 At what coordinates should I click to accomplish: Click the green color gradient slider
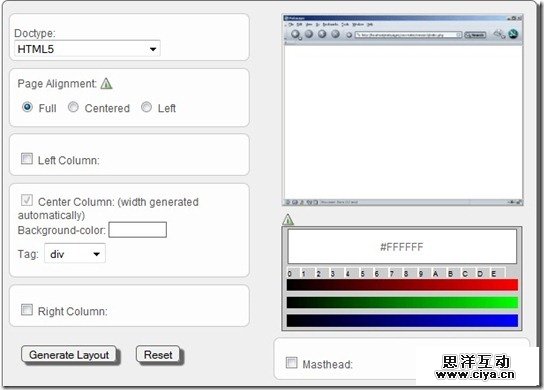(x=402, y=302)
